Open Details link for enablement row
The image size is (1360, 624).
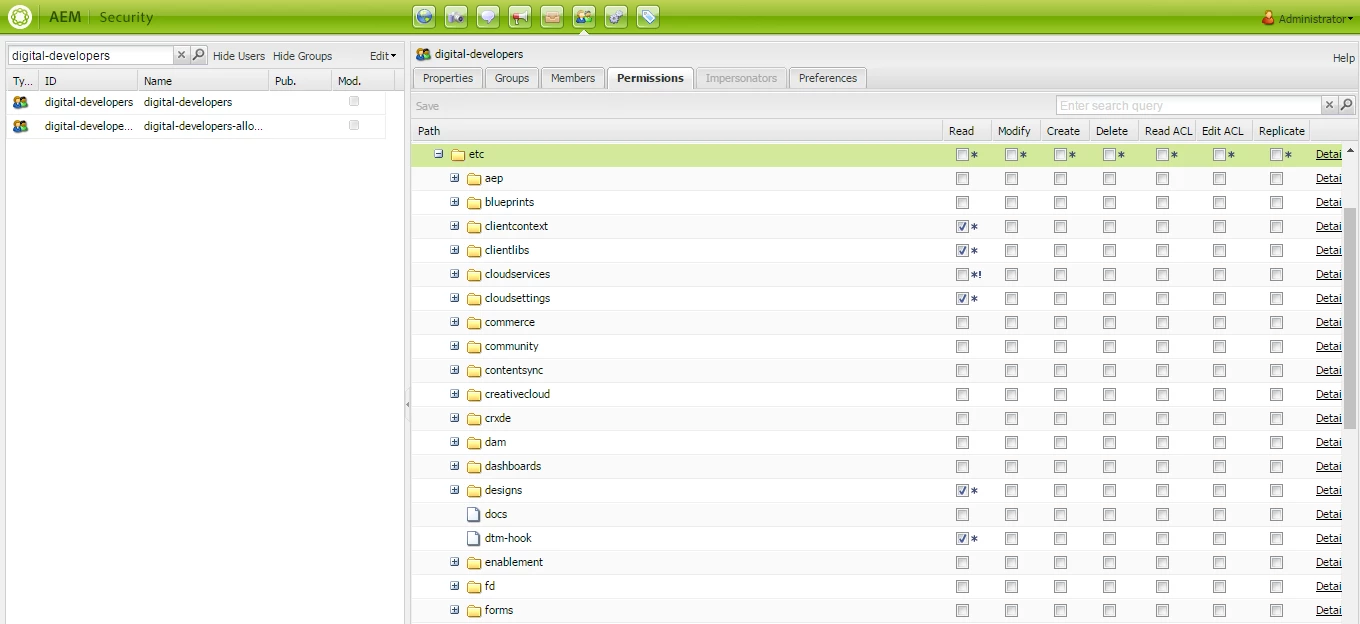pos(1328,562)
